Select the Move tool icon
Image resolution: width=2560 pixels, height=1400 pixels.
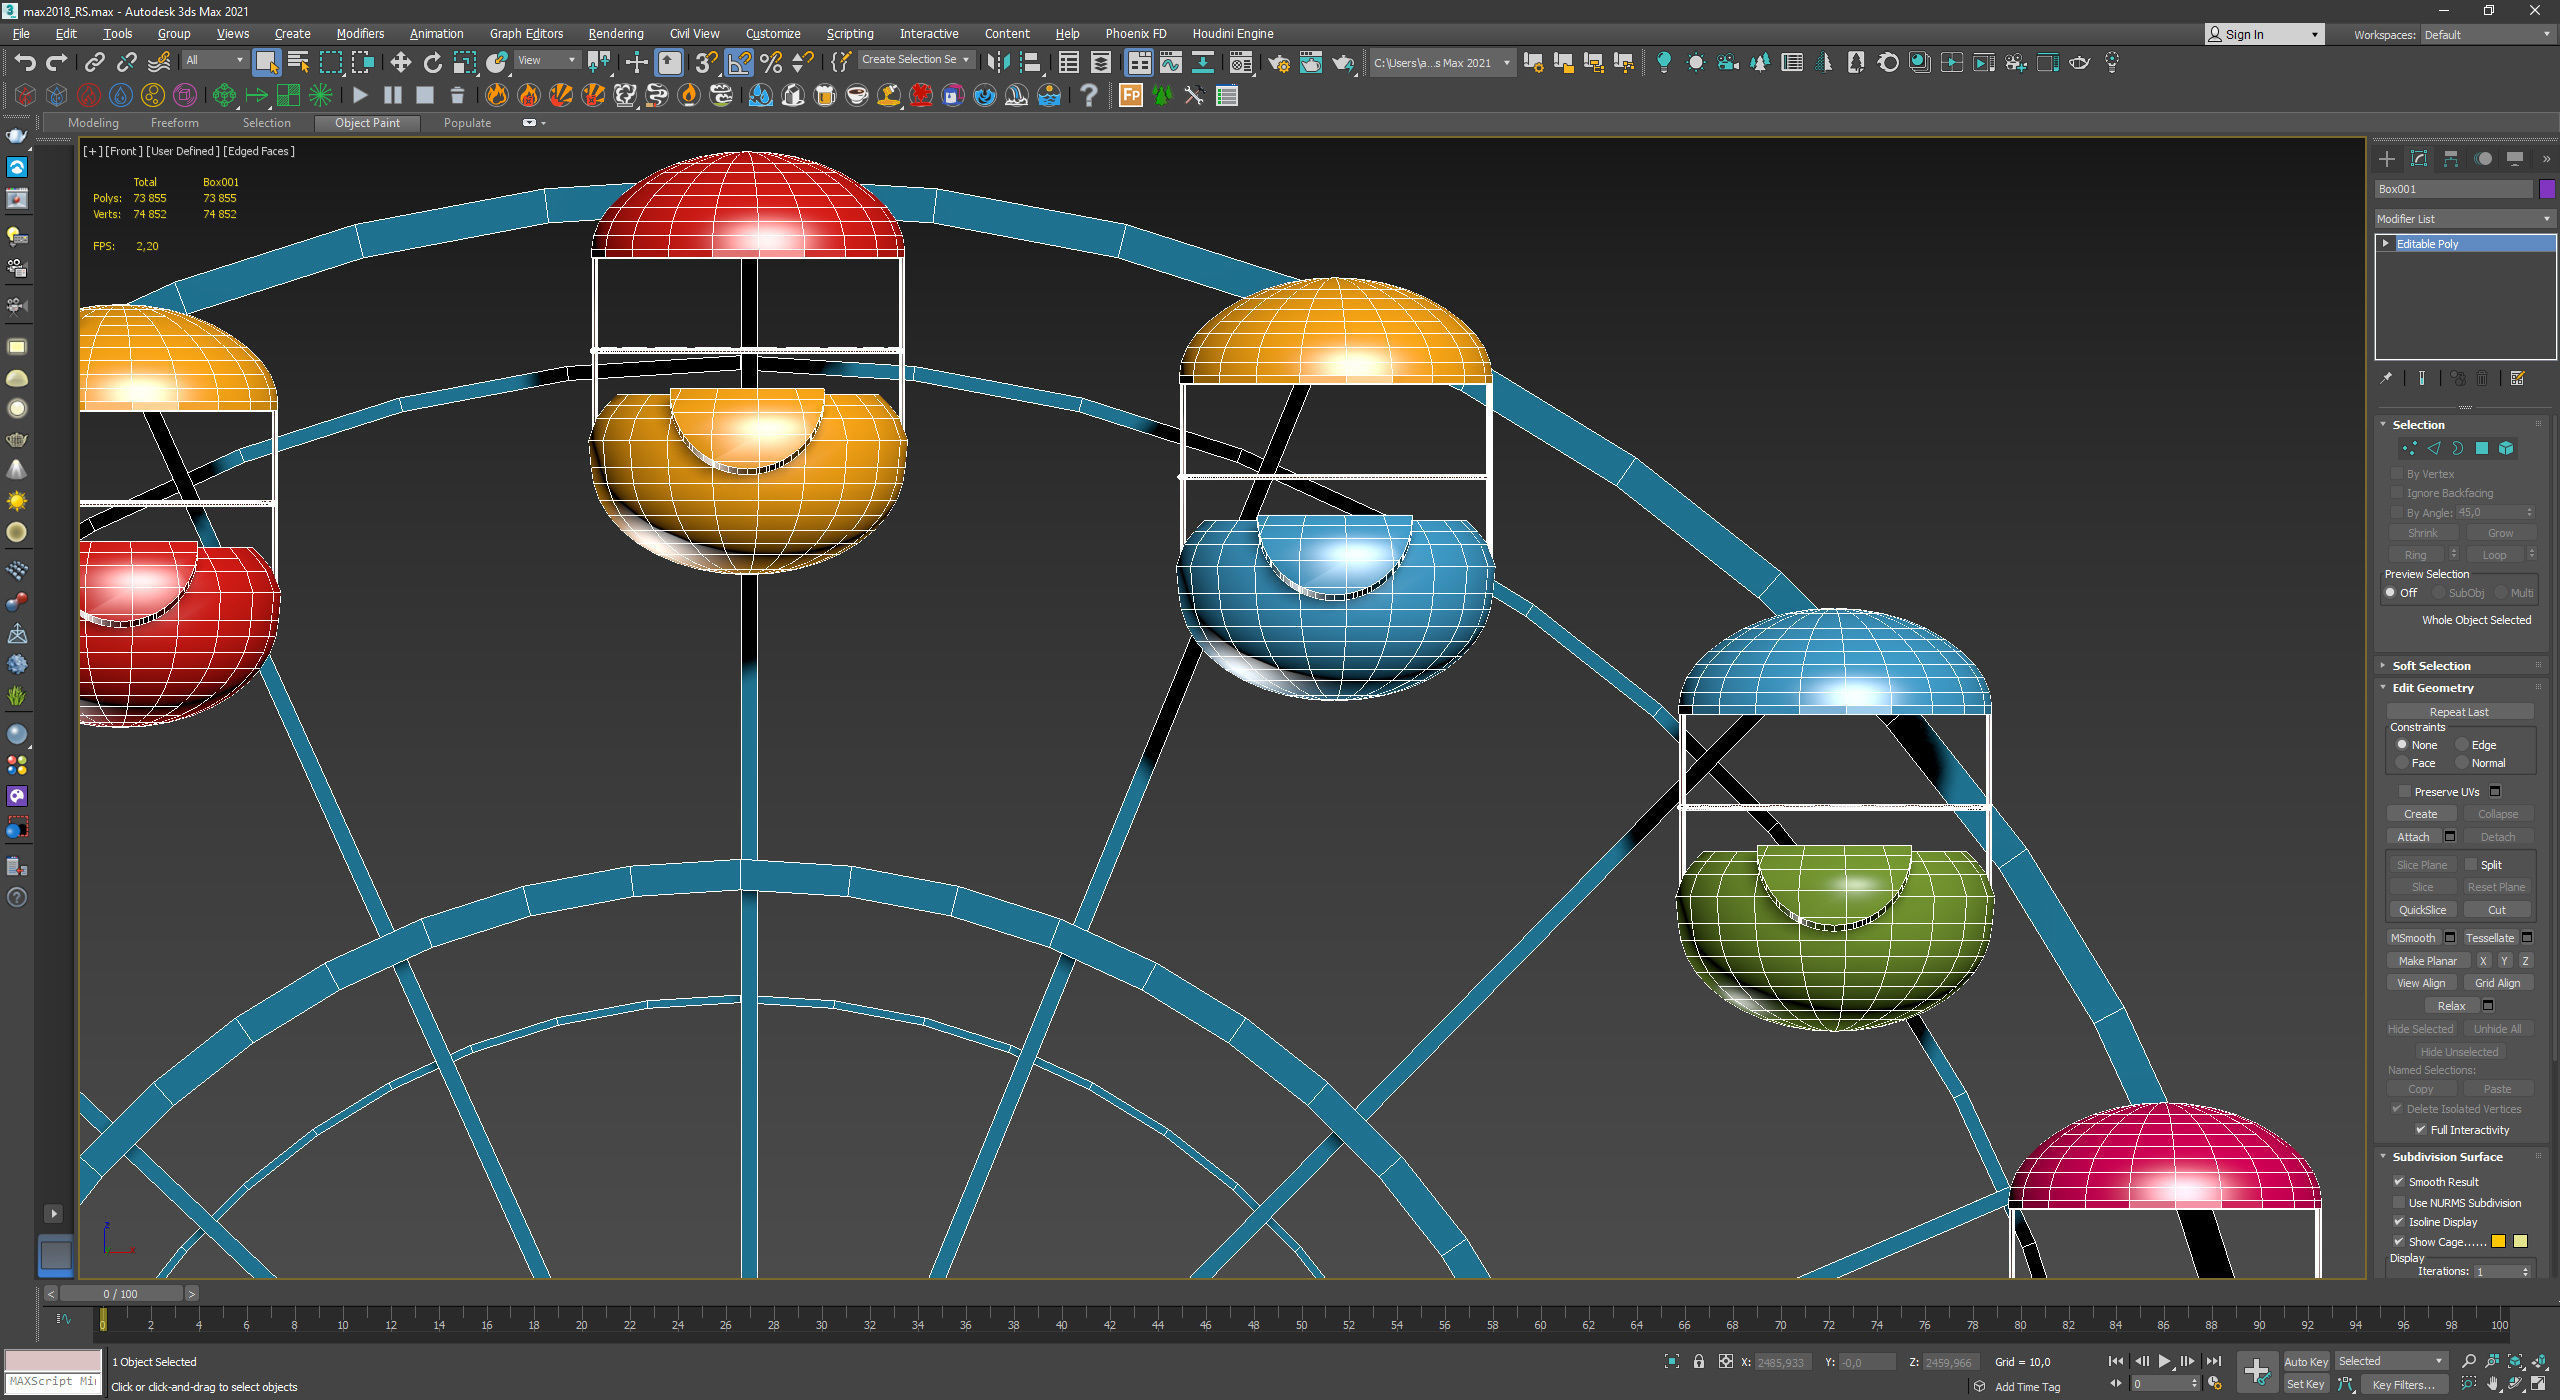coord(400,62)
